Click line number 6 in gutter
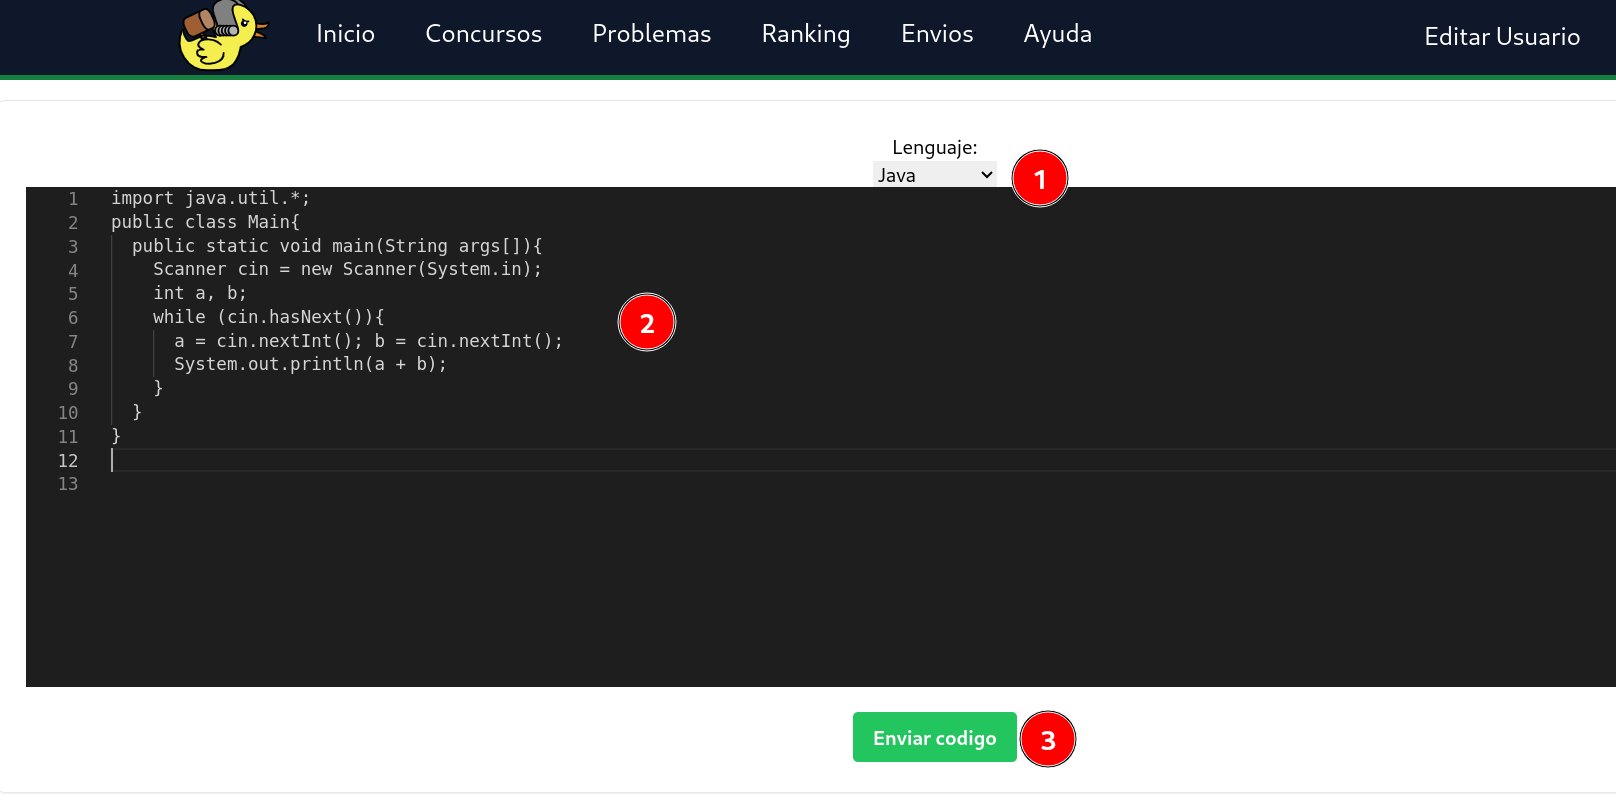The width and height of the screenshot is (1616, 807). coord(73,318)
